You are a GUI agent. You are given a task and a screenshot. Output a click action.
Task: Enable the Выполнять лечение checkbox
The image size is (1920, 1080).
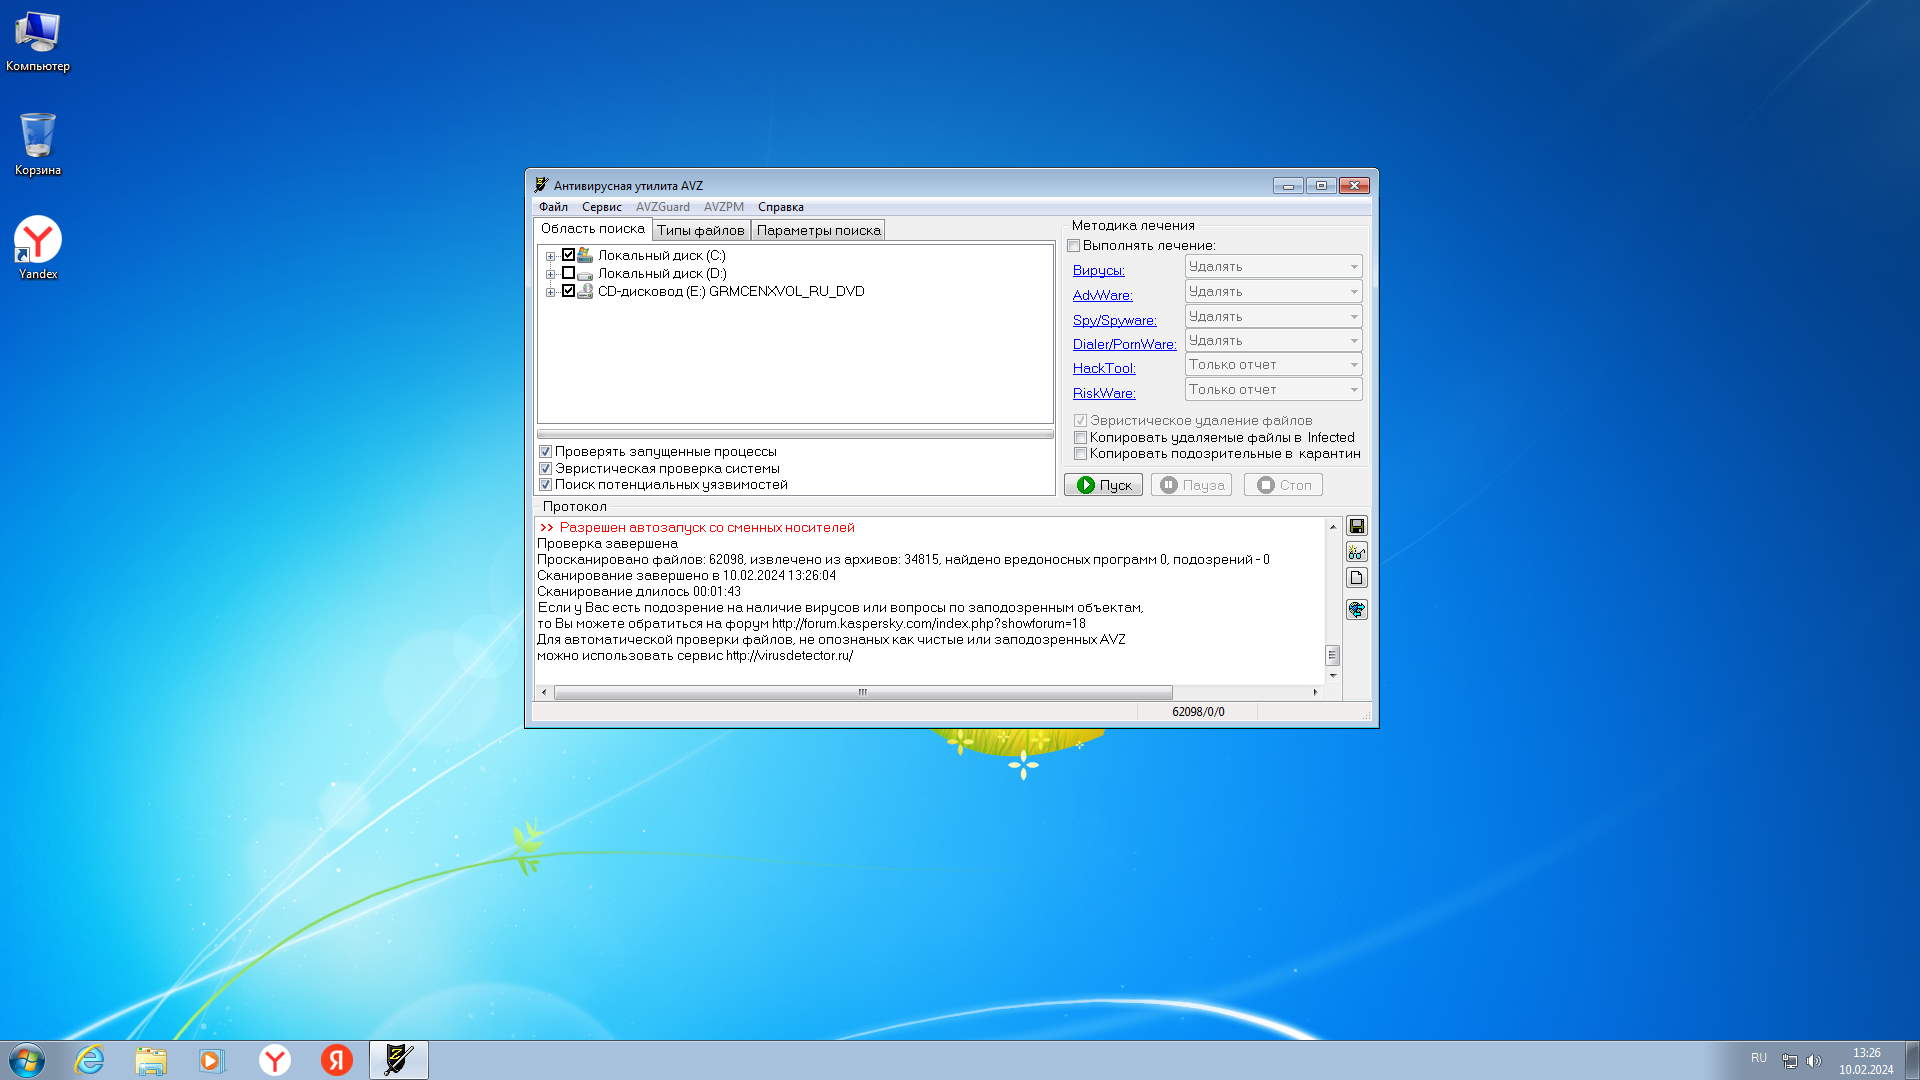point(1074,246)
